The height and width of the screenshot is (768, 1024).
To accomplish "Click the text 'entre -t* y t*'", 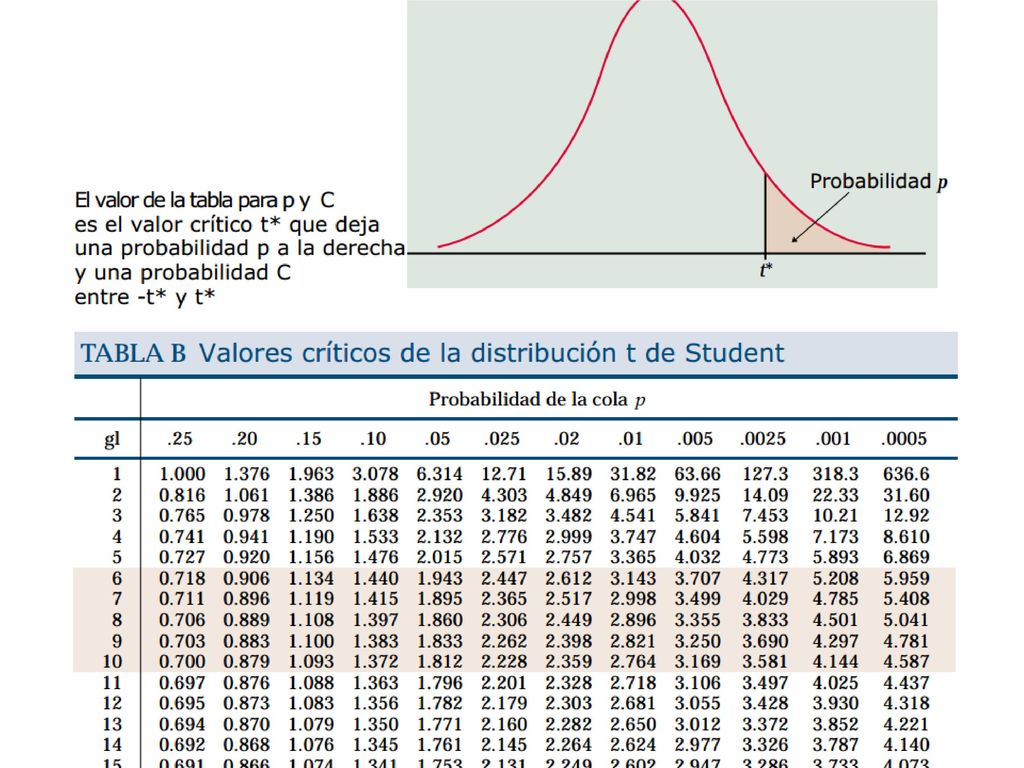I will click(145, 297).
